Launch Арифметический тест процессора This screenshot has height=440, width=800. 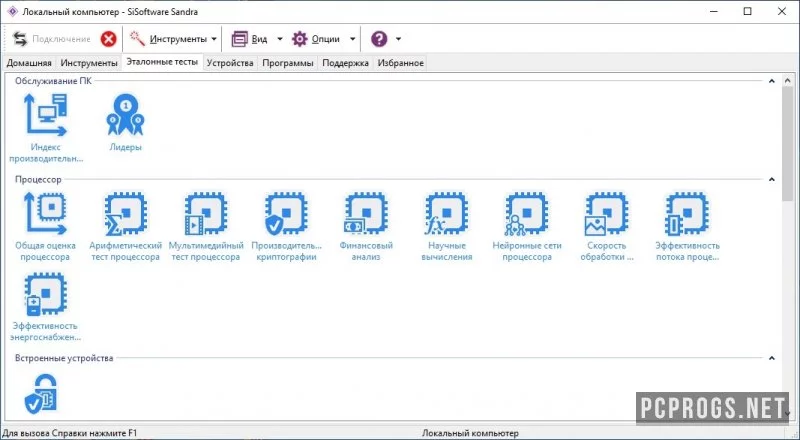tap(126, 214)
